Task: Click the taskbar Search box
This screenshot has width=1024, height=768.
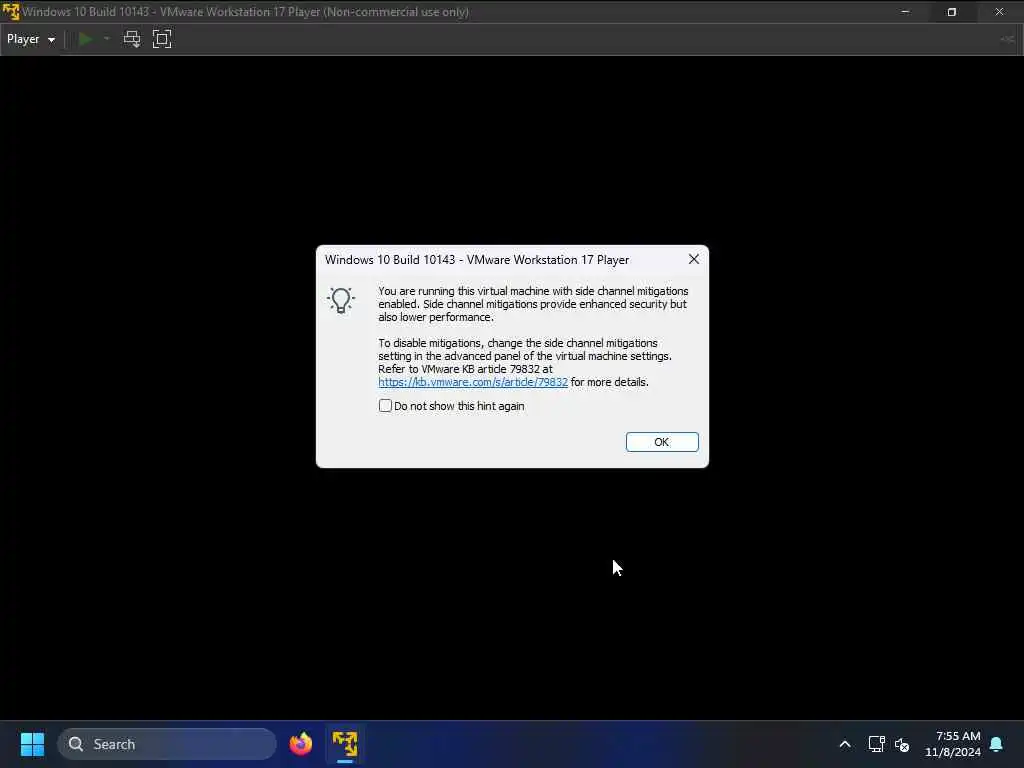Action: pyautogui.click(x=167, y=744)
